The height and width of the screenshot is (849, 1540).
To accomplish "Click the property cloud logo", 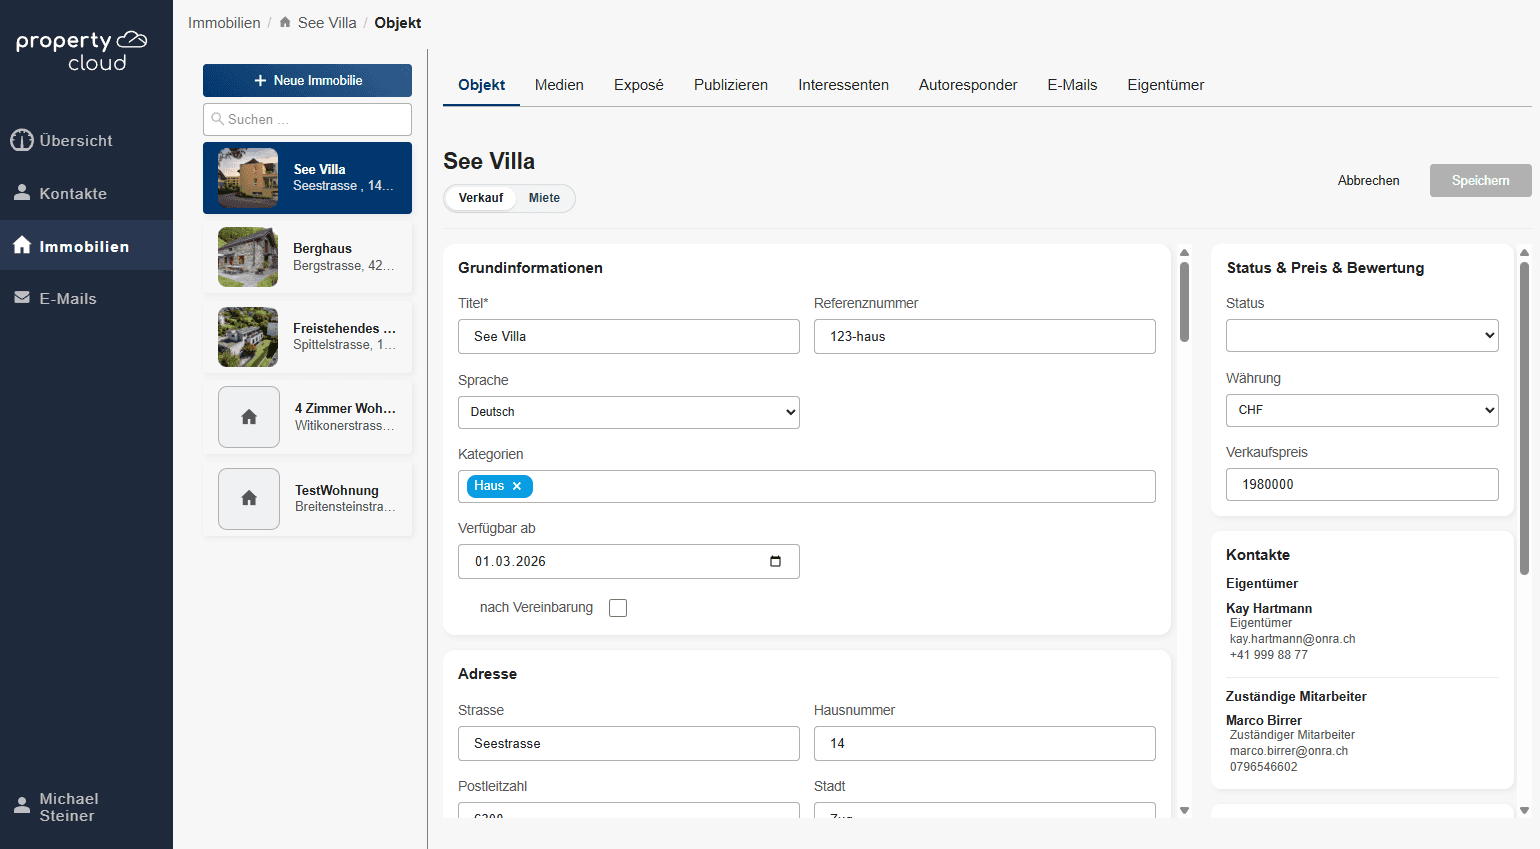I will click(x=81, y=51).
